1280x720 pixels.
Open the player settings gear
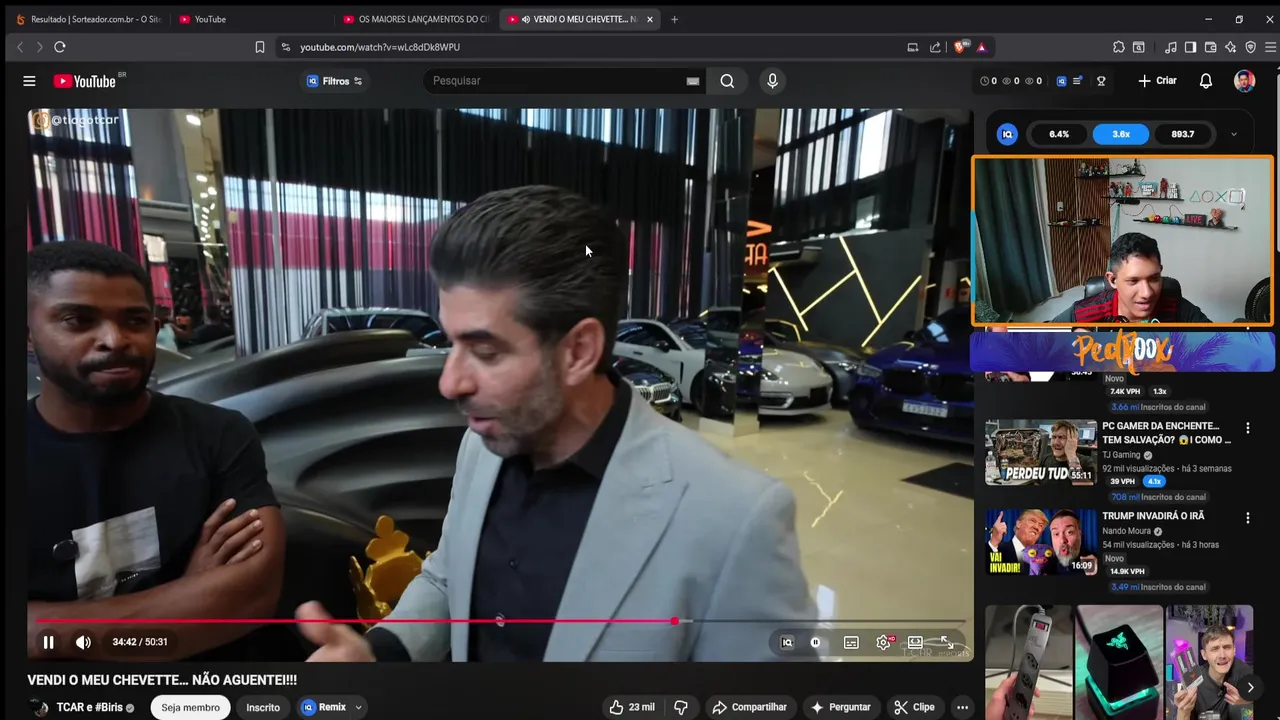[883, 643]
